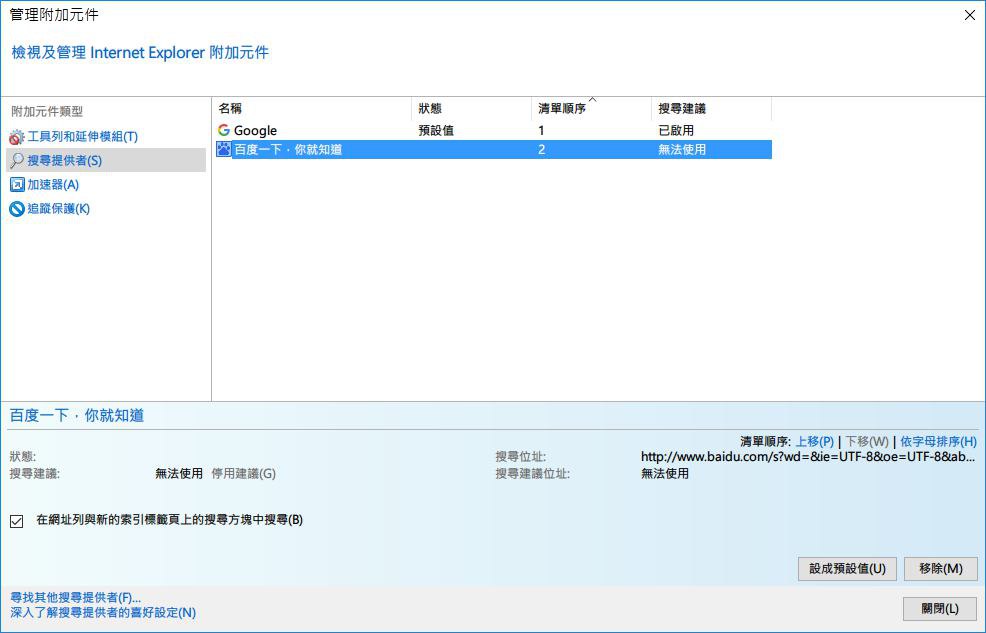Screen dimensions: 986x633
Task: Select the Google search provider row
Action: [493, 130]
